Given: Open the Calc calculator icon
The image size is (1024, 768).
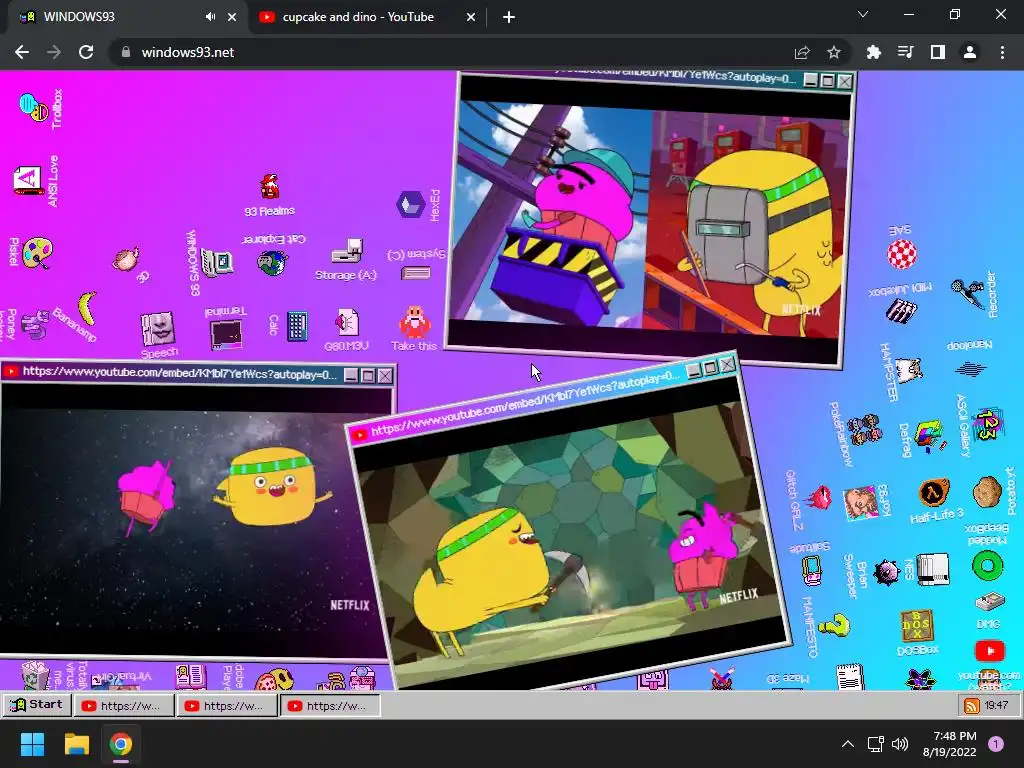Looking at the screenshot, I should pos(297,325).
